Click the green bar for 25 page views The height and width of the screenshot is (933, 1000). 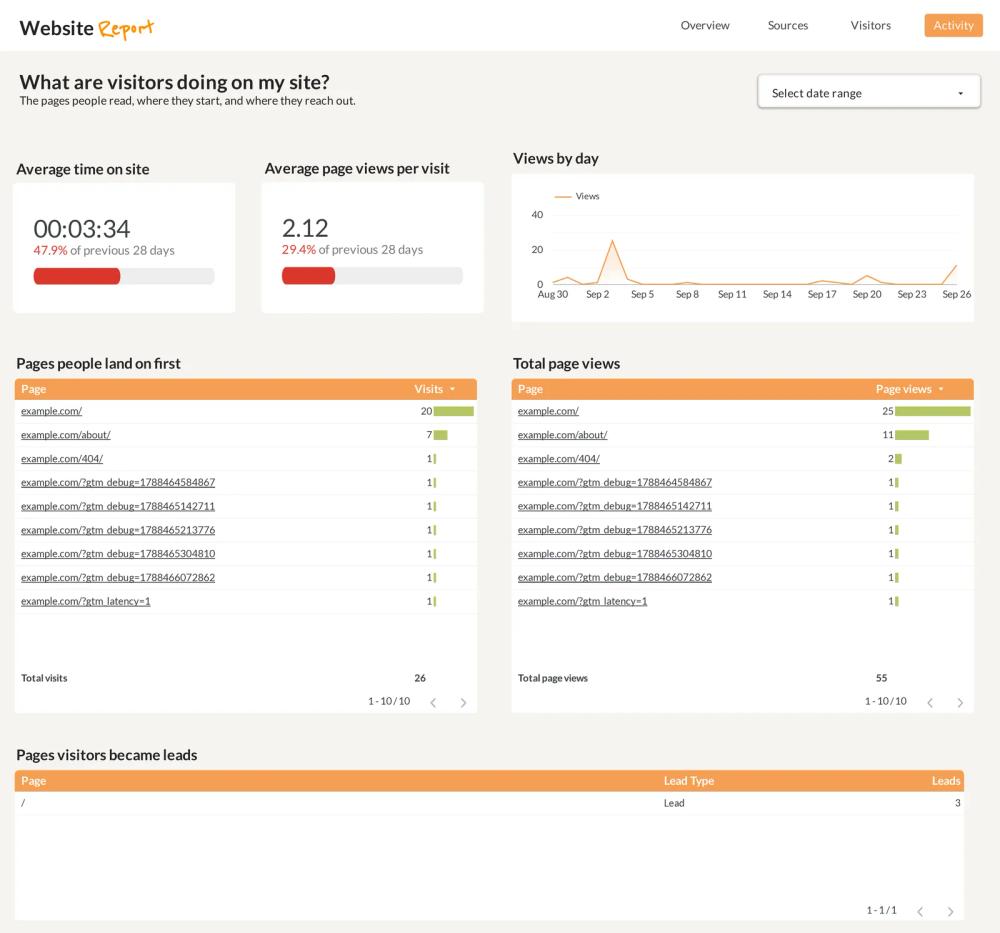[x=932, y=411]
